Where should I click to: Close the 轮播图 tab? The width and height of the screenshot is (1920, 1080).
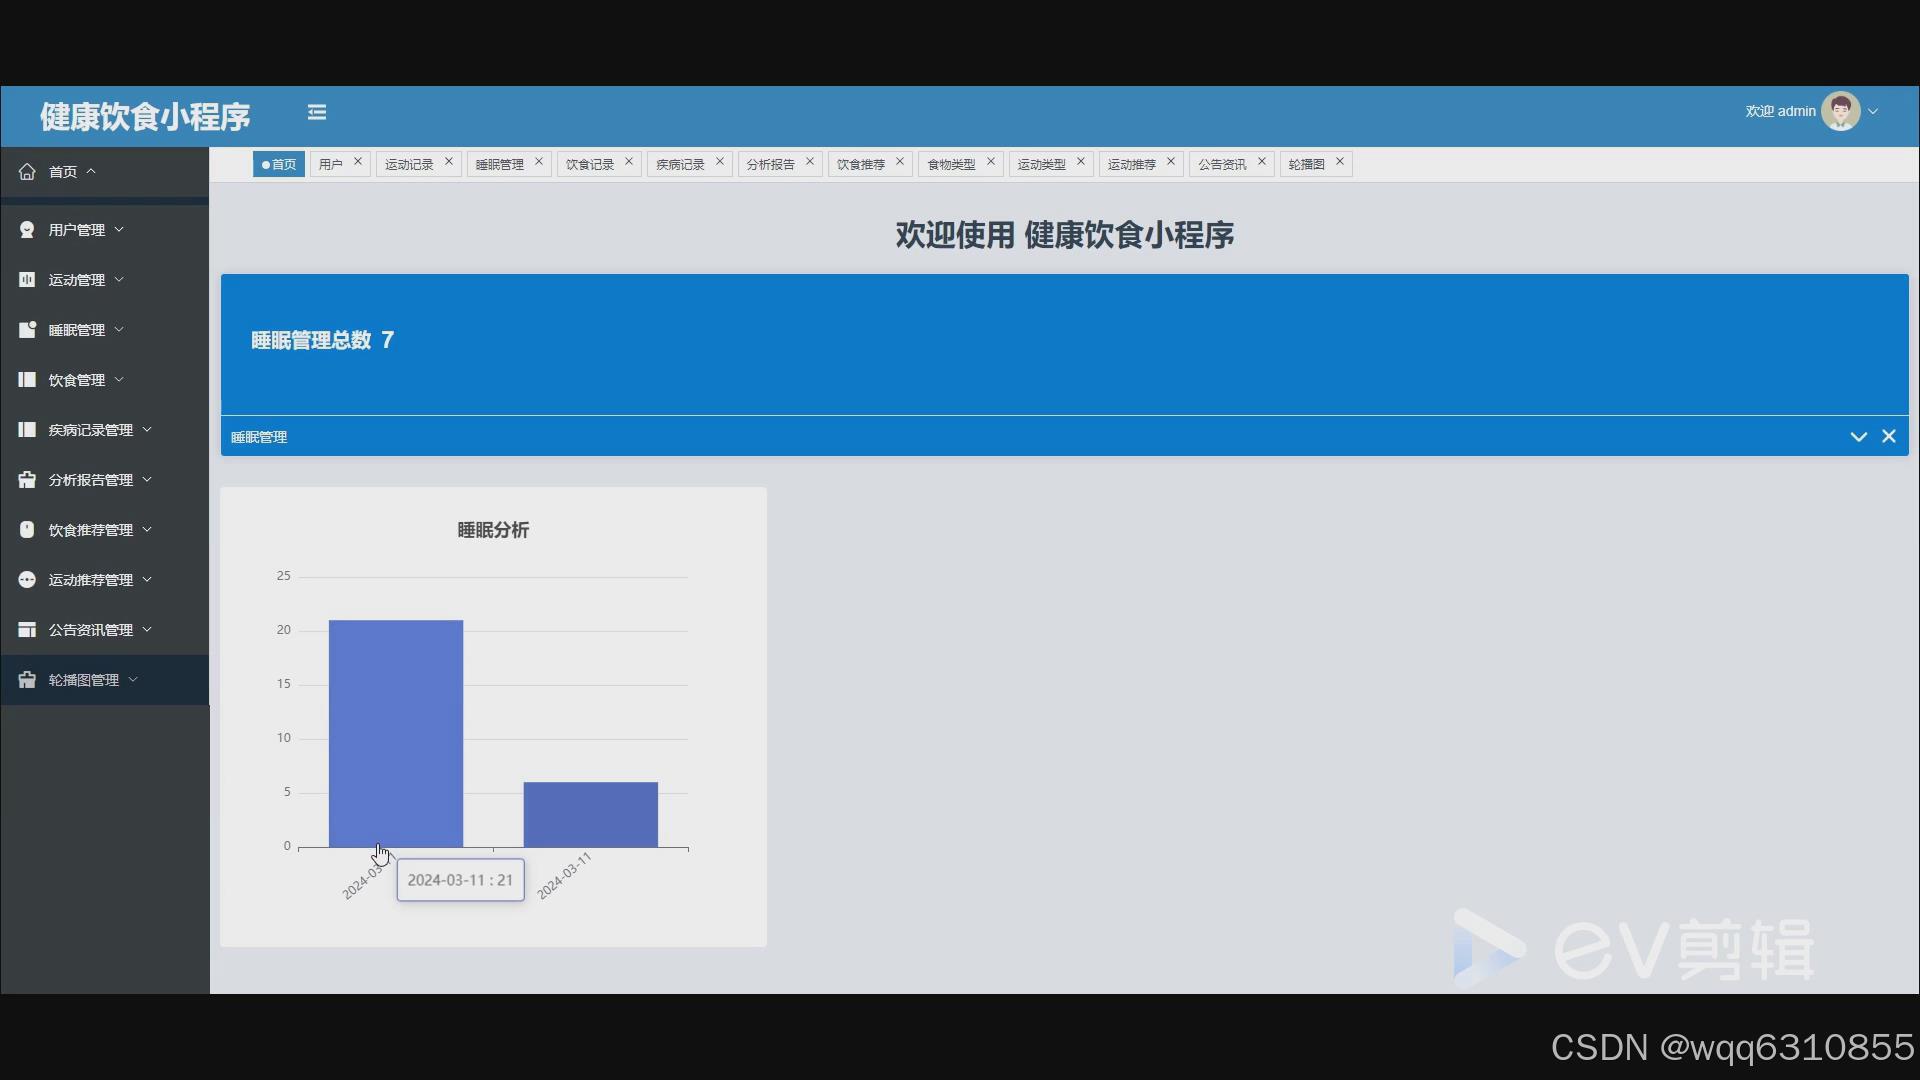tap(1340, 161)
